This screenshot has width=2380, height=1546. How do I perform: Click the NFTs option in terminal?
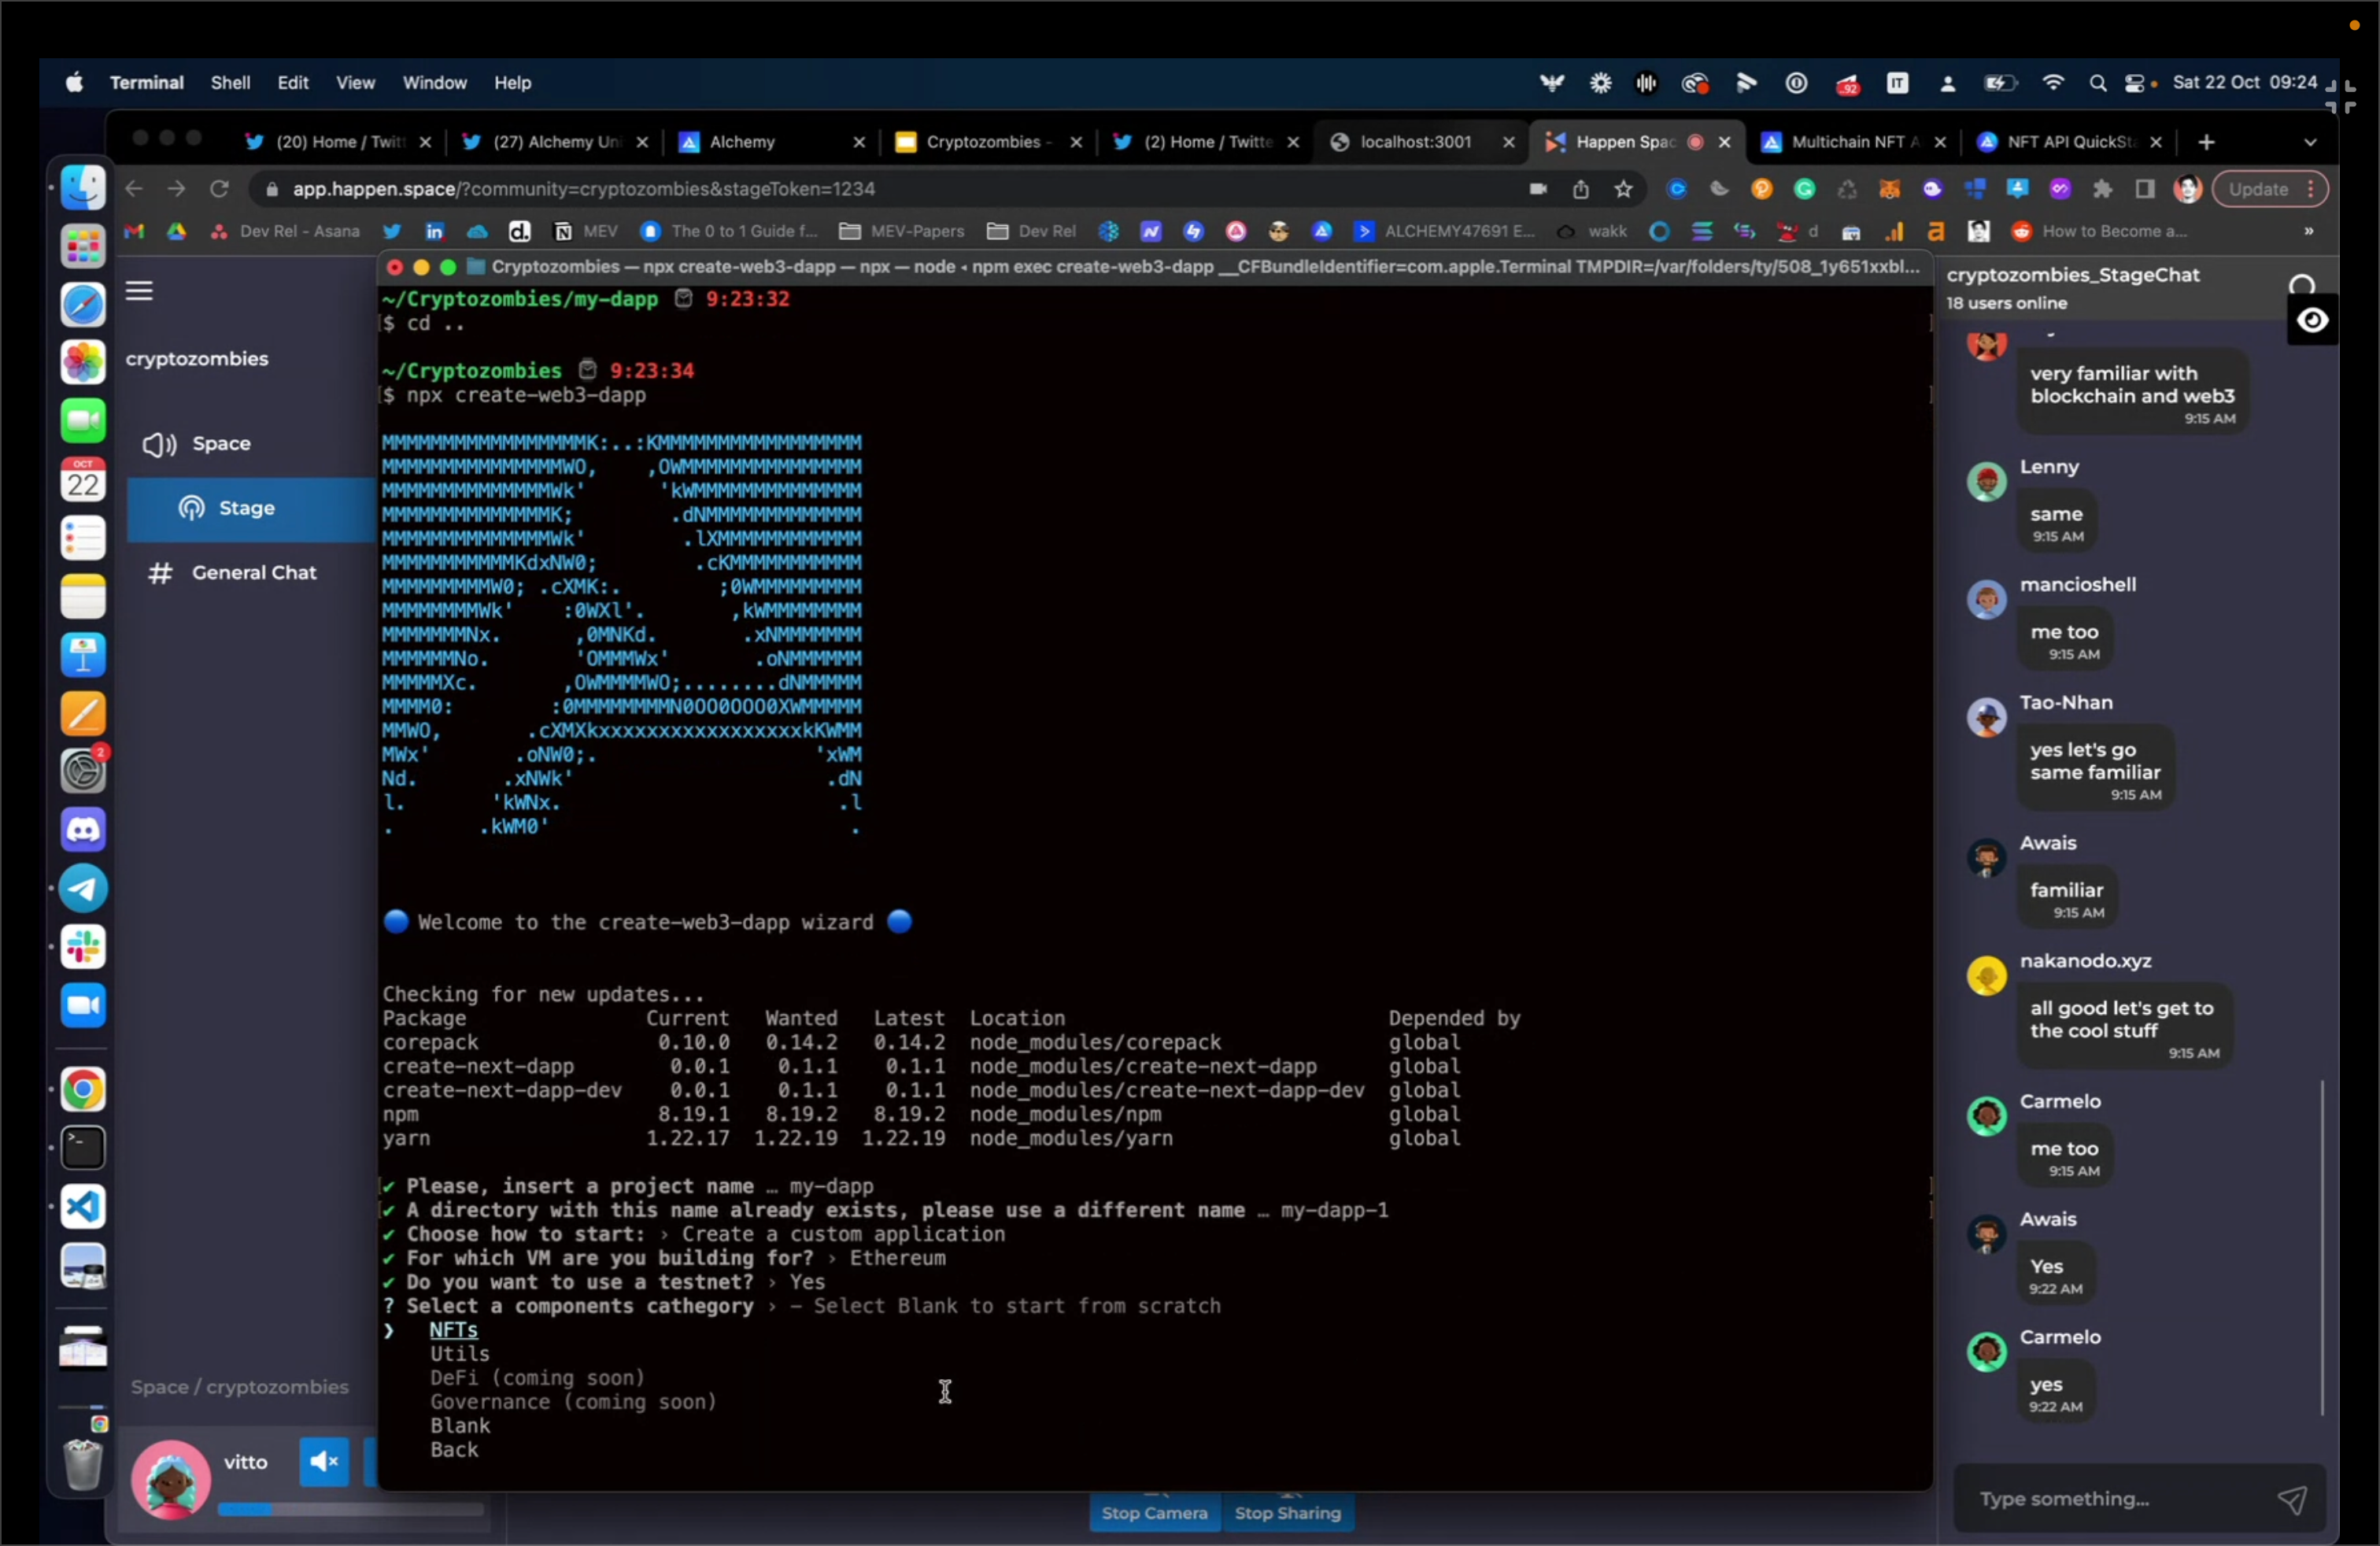[454, 1330]
